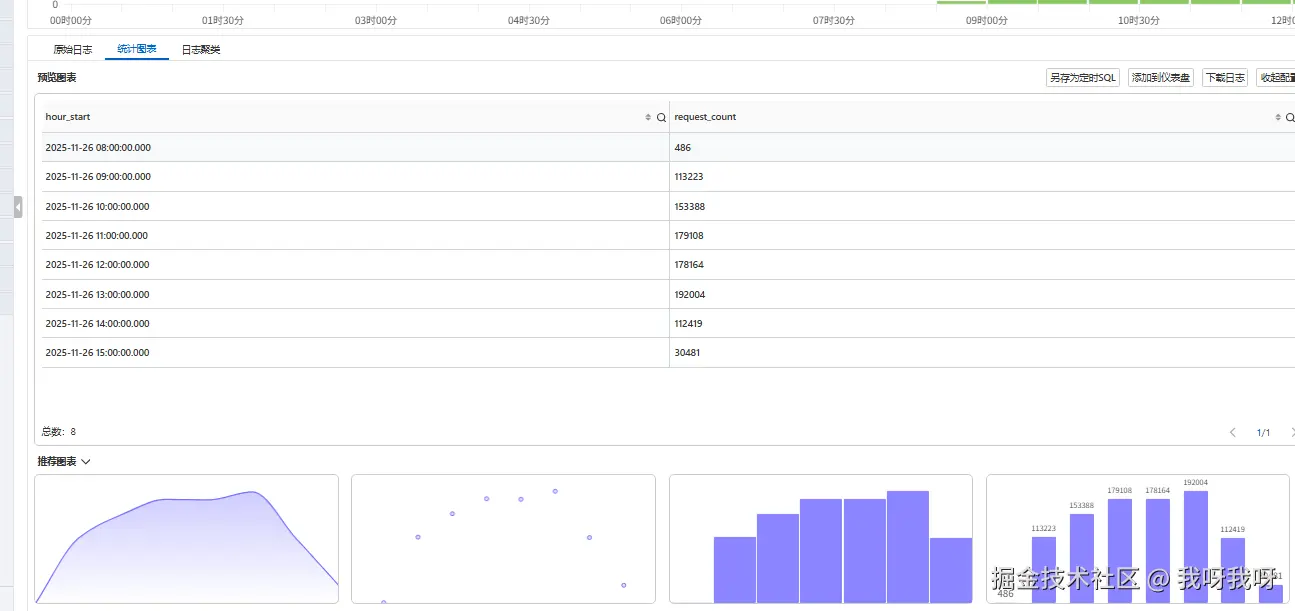
Task: Click the 收起配置 button
Action: 1276,78
